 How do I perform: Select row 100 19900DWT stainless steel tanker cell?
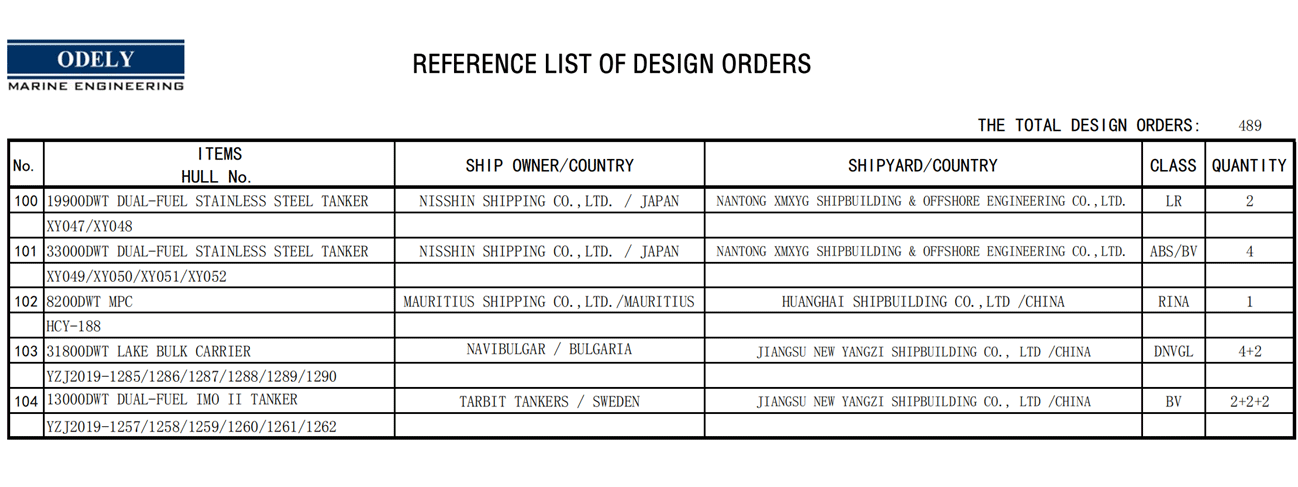[x=219, y=201]
